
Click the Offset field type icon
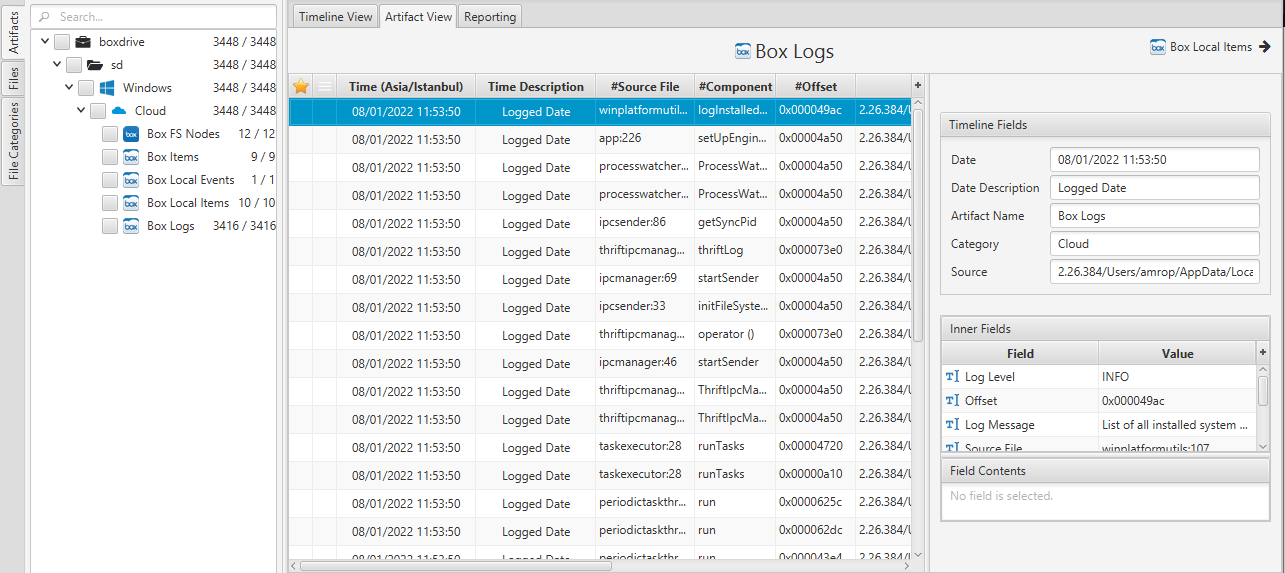(x=952, y=401)
